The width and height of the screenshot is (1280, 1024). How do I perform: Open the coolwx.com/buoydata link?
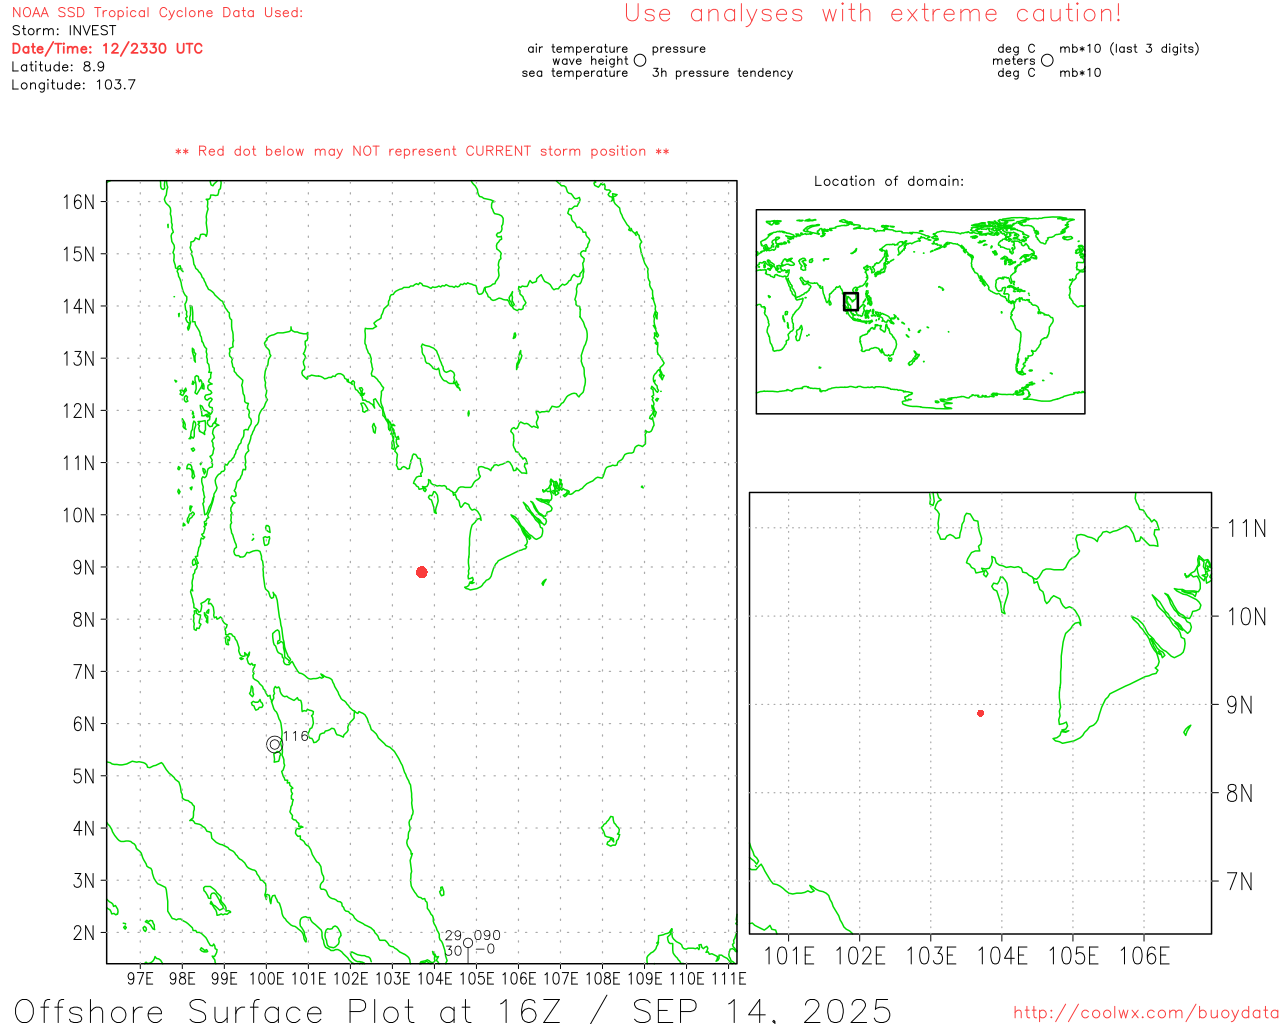pos(1146,1013)
